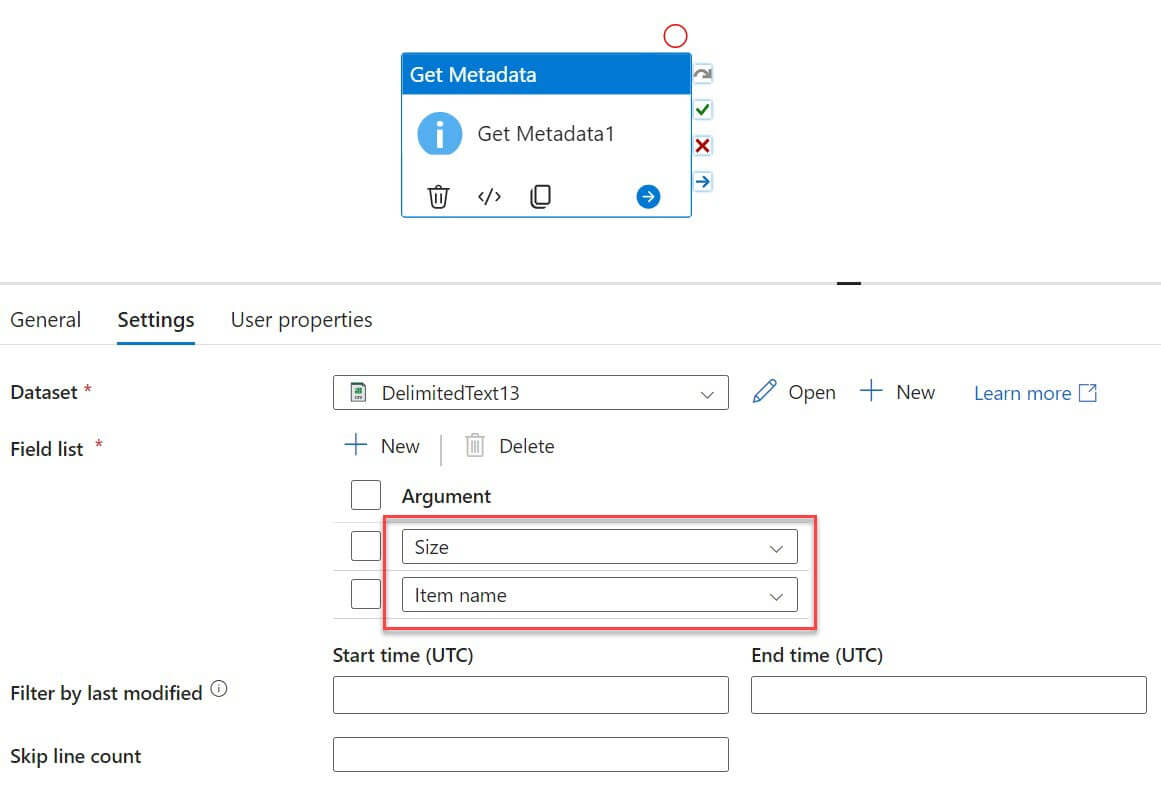Image resolution: width=1161 pixels, height=796 pixels.
Task: View activity source code icon
Action: point(489,196)
